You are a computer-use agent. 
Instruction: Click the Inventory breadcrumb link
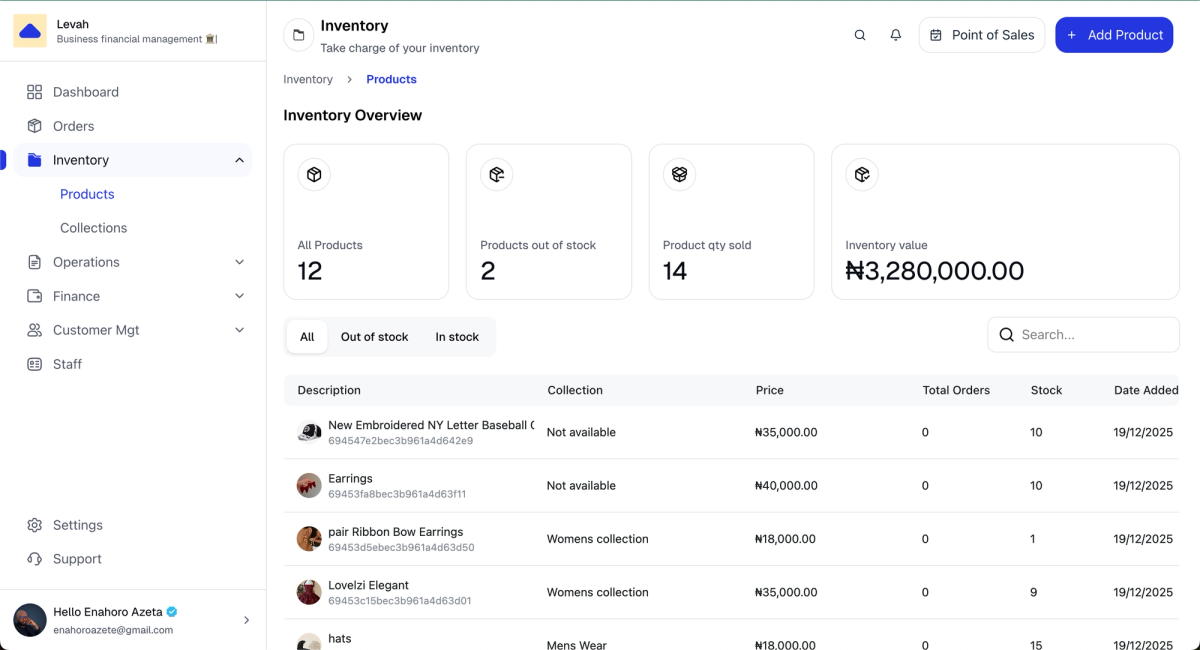tap(308, 79)
